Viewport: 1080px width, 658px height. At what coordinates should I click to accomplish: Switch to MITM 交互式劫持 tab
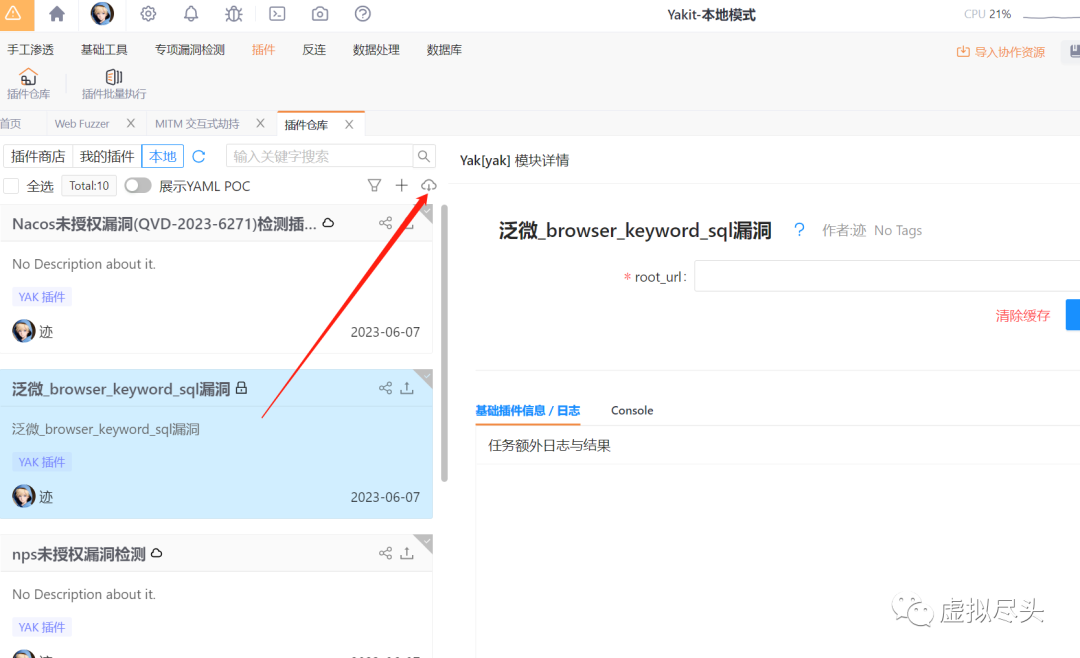[x=197, y=124]
